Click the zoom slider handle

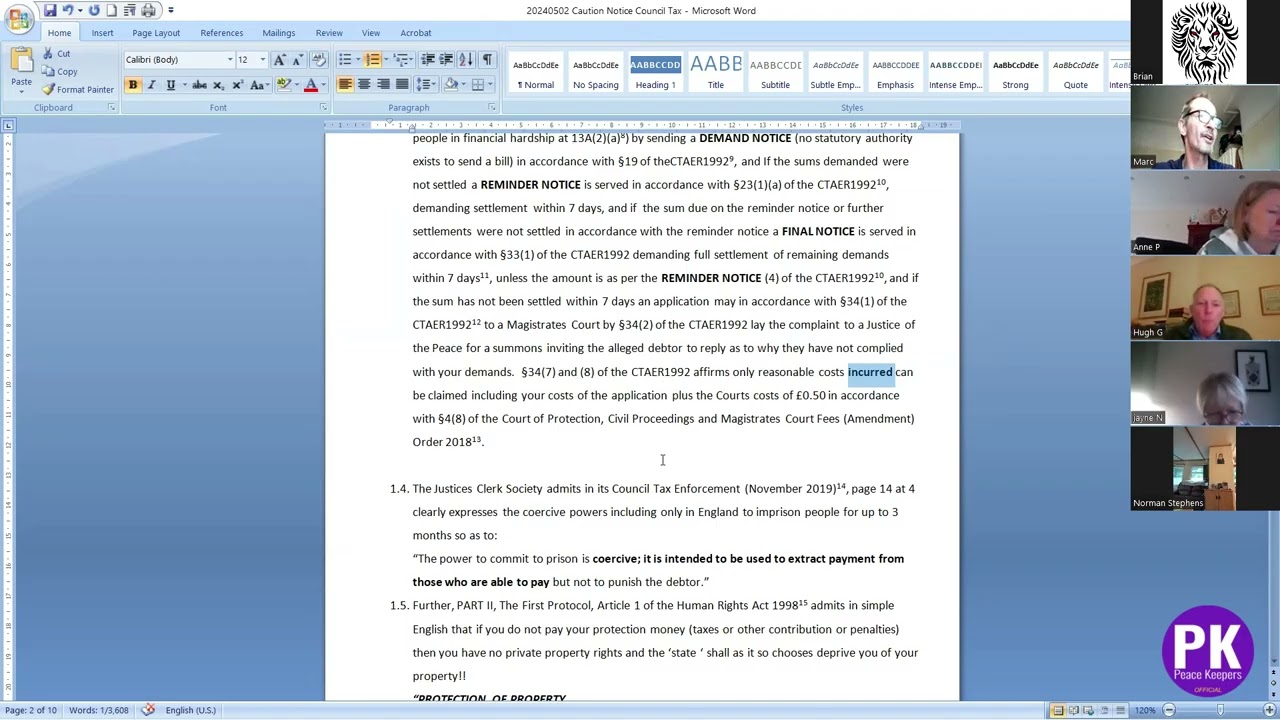point(1220,710)
